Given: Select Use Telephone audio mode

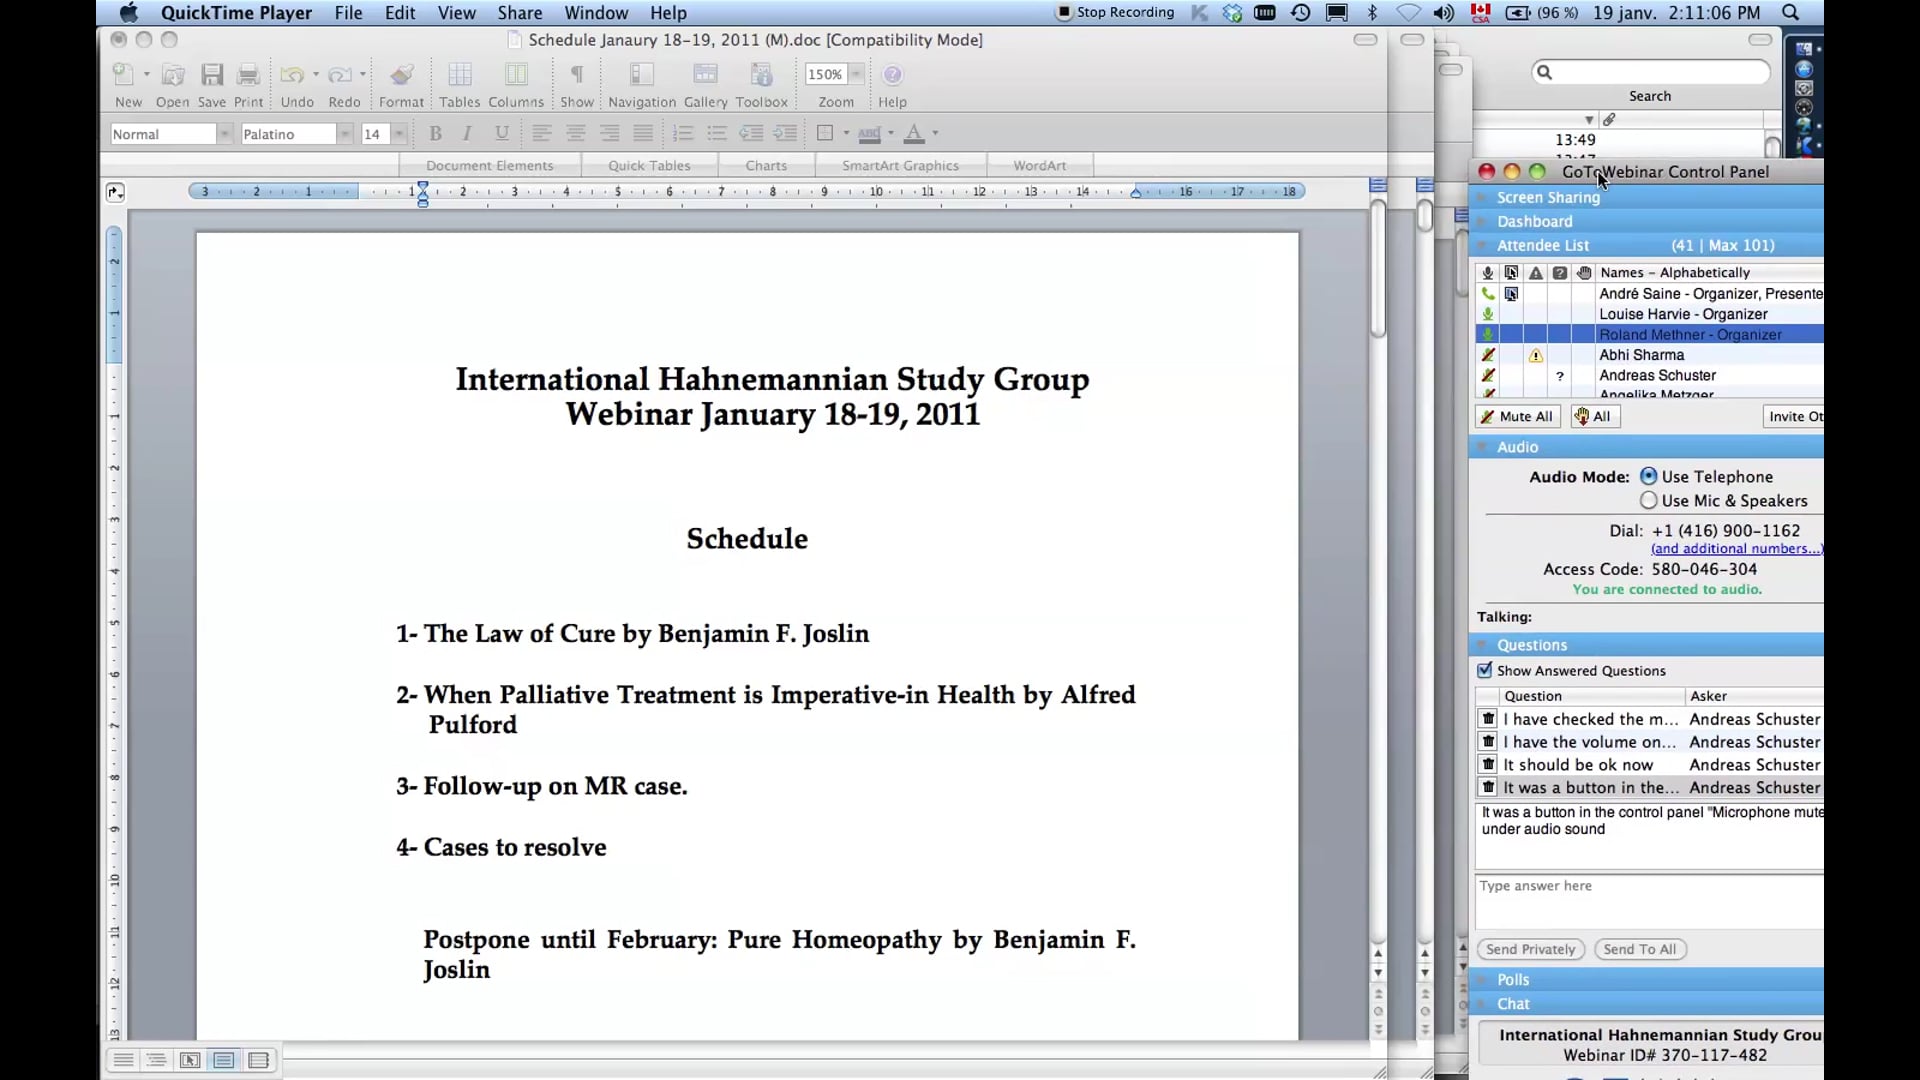Looking at the screenshot, I should 1648,476.
